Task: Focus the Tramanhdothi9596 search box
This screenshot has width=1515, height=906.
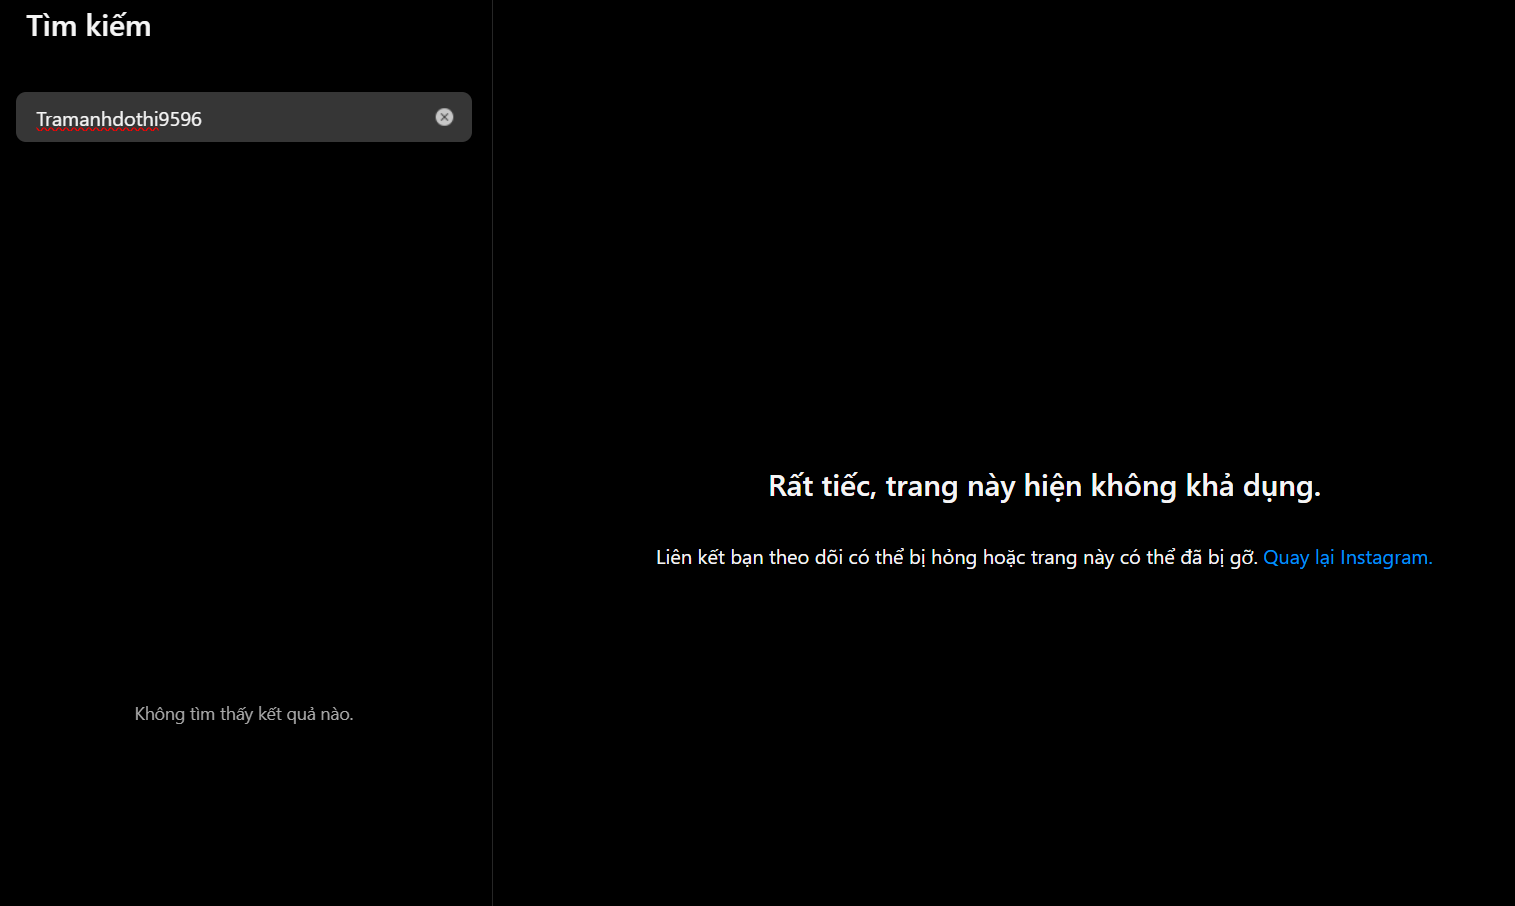Action: 240,118
